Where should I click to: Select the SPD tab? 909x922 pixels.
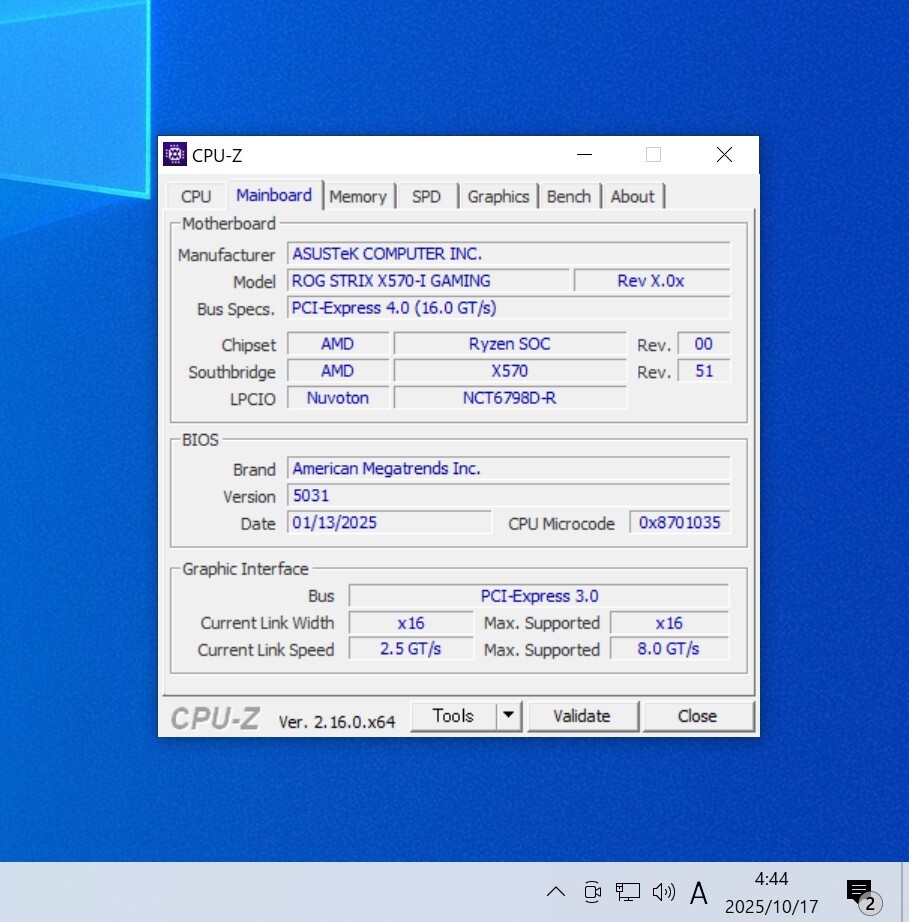click(426, 197)
